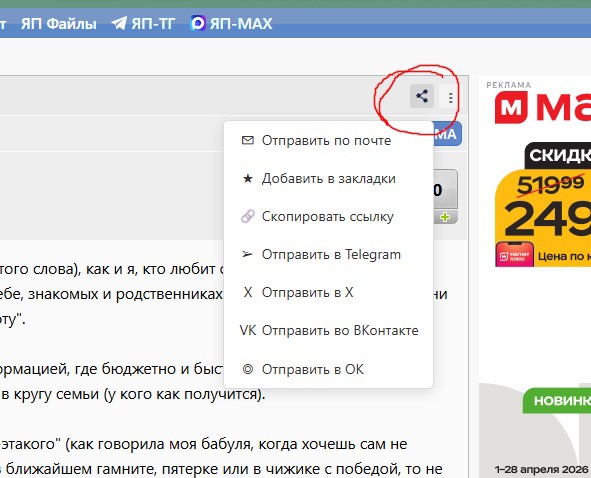The width and height of the screenshot is (591, 478).
Task: Choose "Скопировать ссылку" from share menu
Action: pyautogui.click(x=329, y=216)
